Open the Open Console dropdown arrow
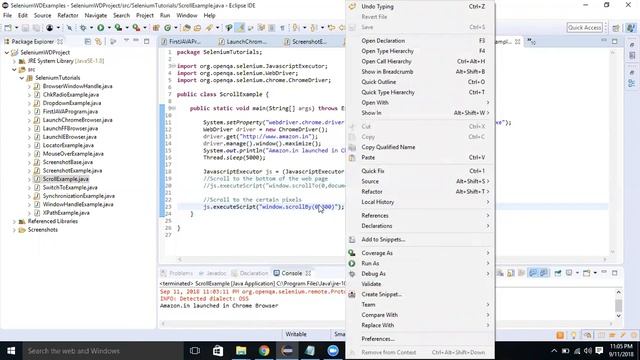 (595, 273)
